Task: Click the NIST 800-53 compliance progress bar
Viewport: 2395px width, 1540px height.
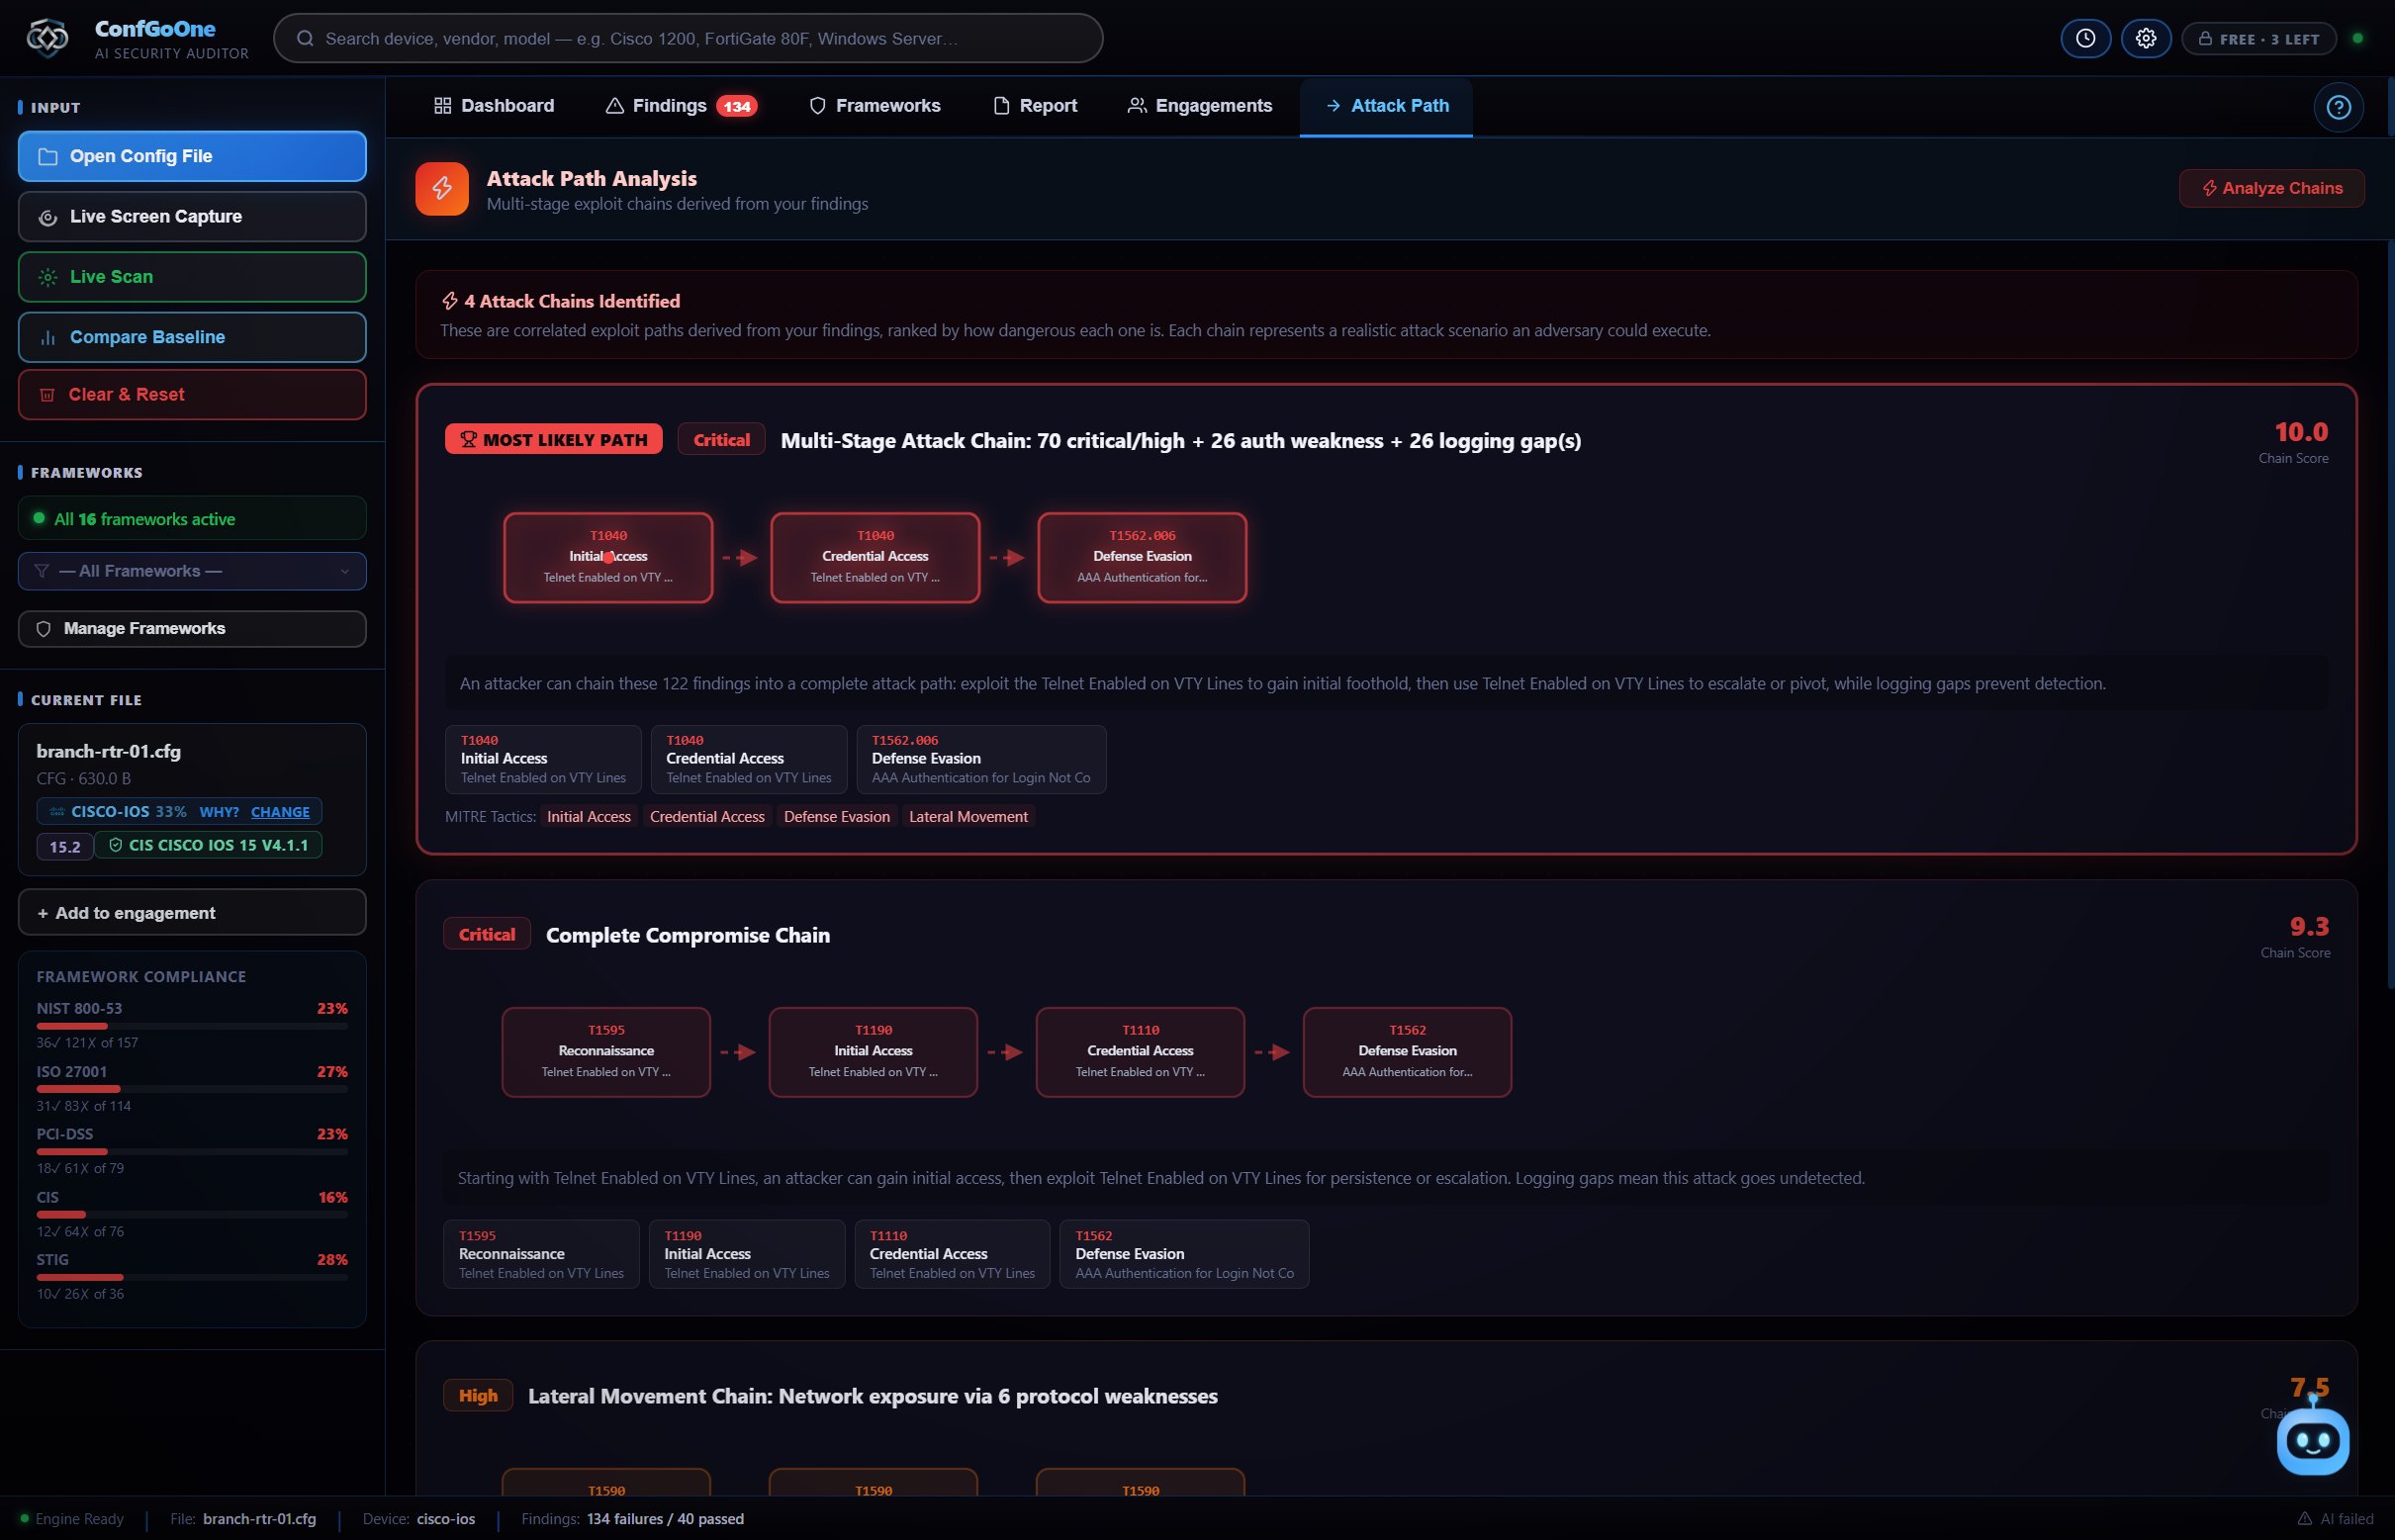Action: point(192,1026)
